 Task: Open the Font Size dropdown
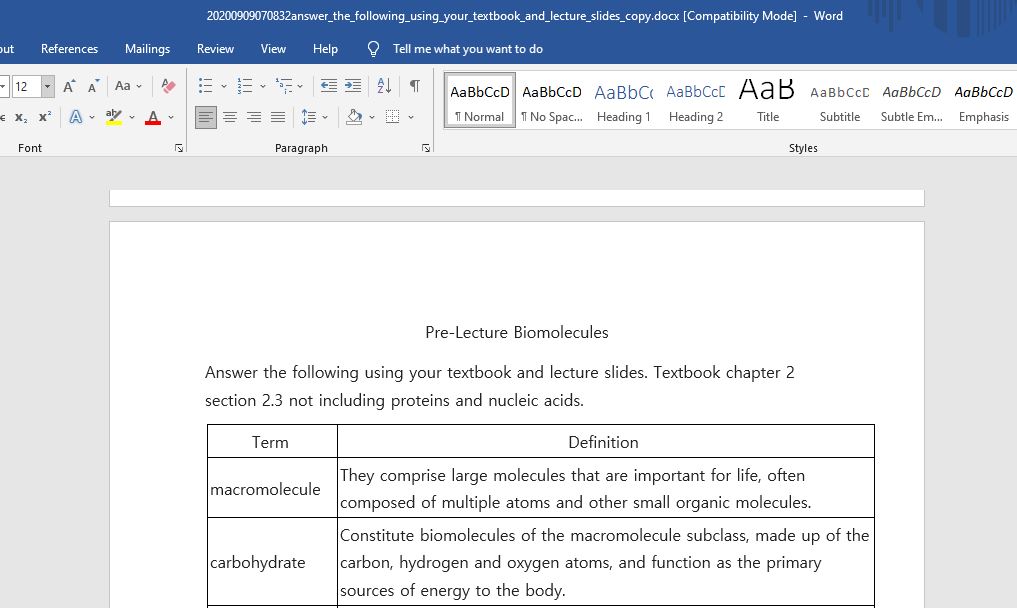coord(47,86)
